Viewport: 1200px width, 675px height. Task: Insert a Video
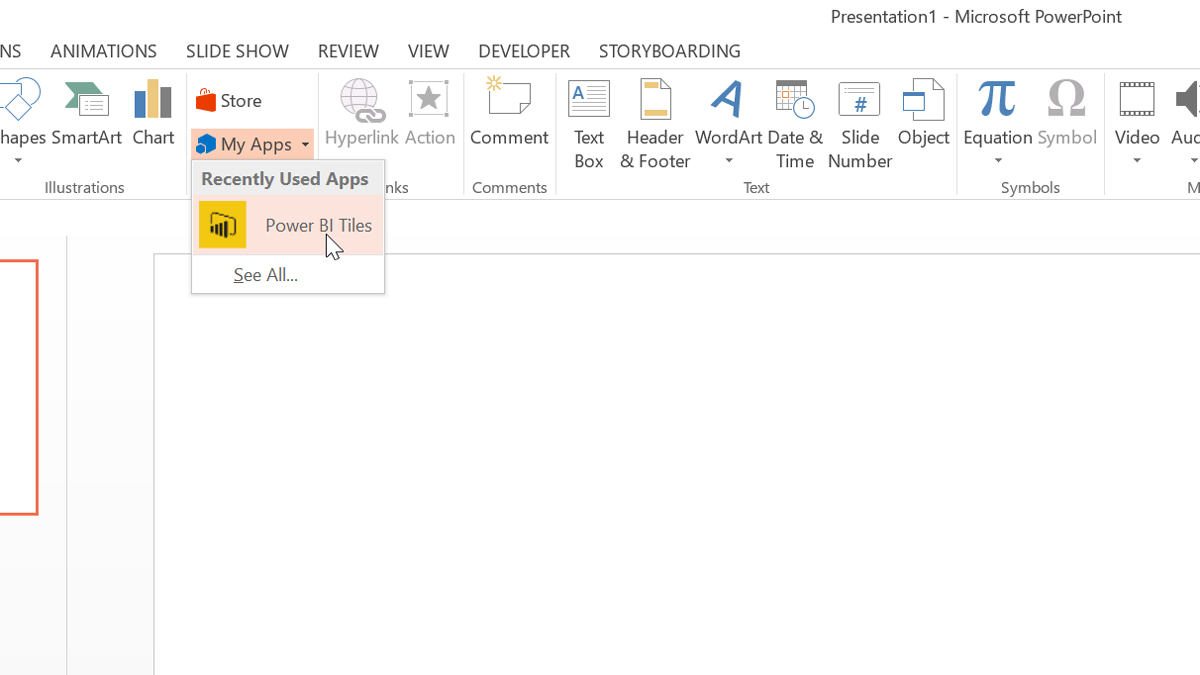point(1137,114)
